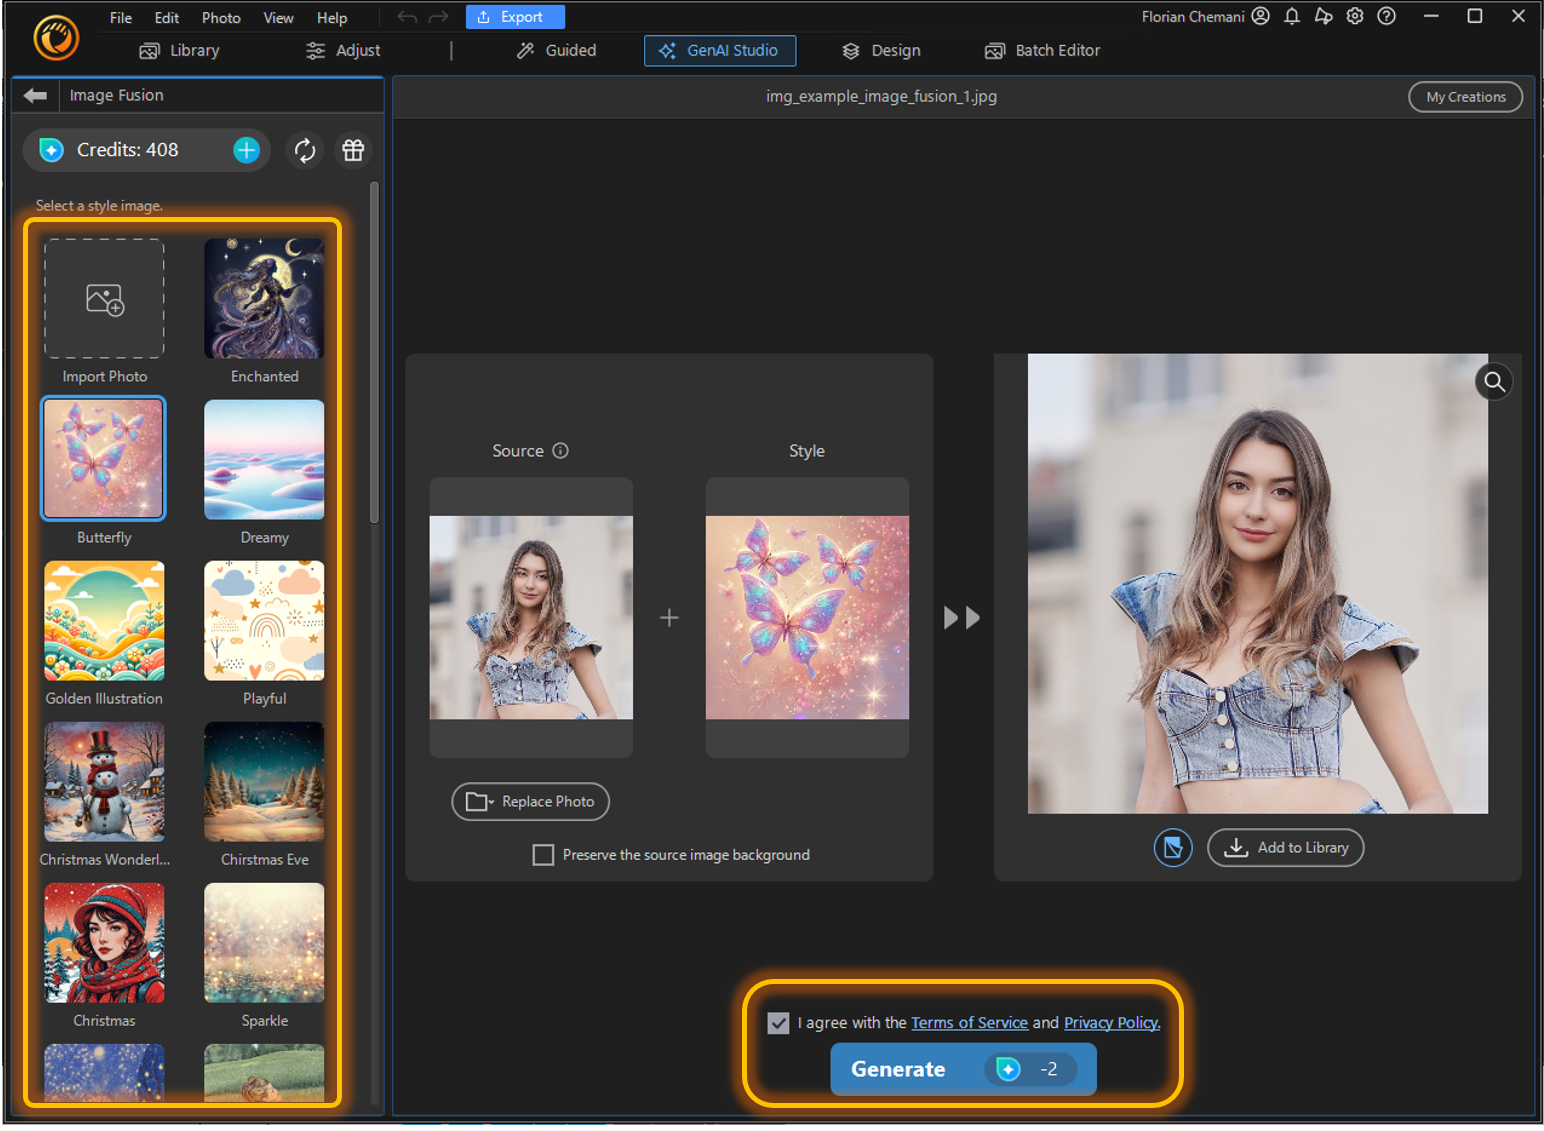Viewport: 1544px width, 1131px height.
Task: Open the announcements megaphone icon
Action: [1323, 16]
